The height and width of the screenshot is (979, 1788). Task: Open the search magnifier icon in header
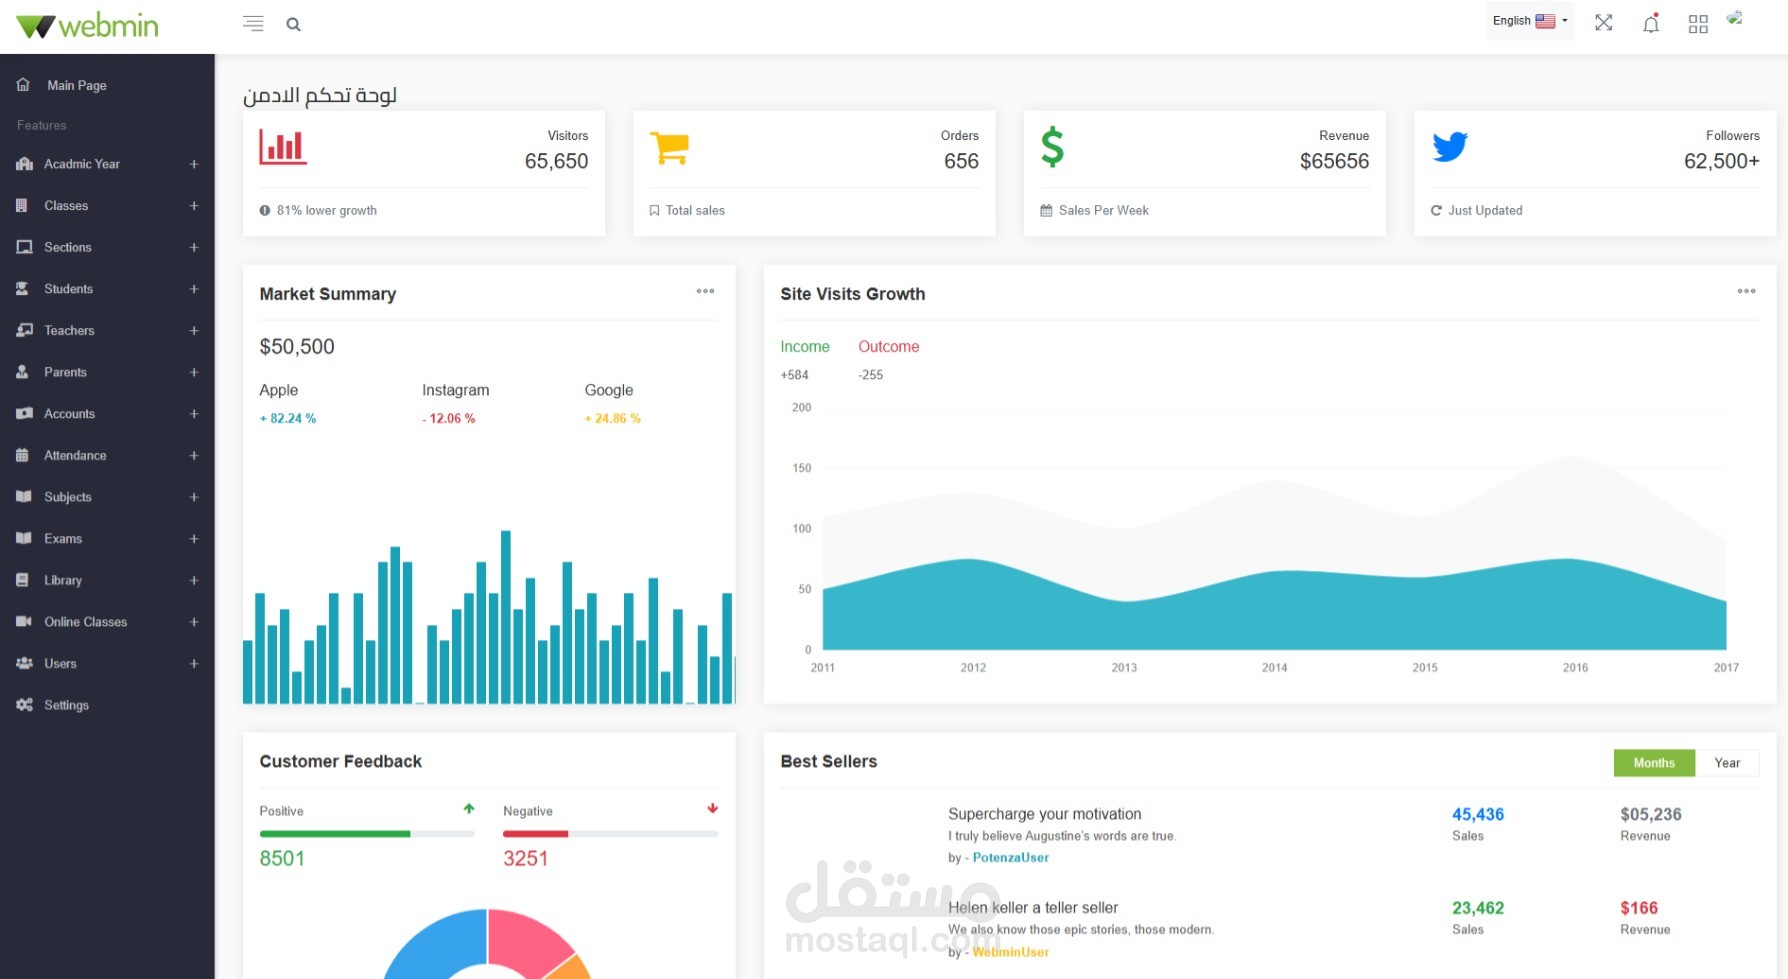click(293, 24)
